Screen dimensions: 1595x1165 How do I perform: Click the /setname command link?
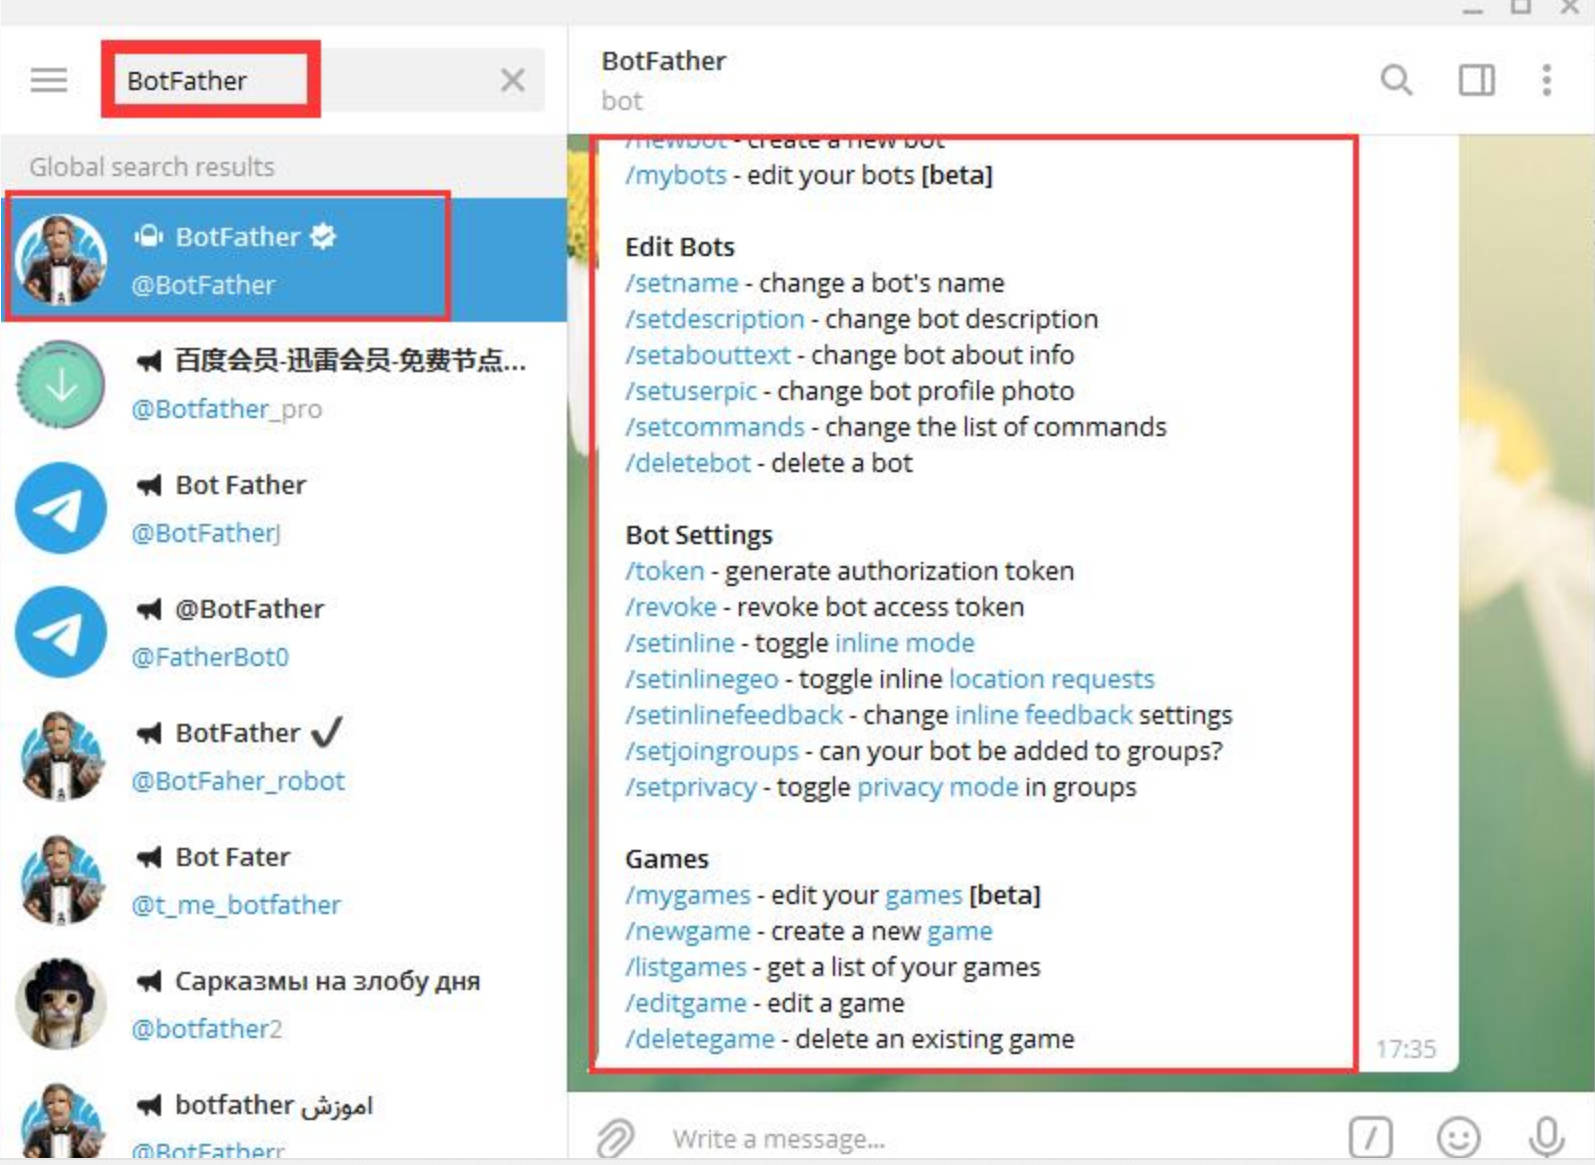point(682,283)
